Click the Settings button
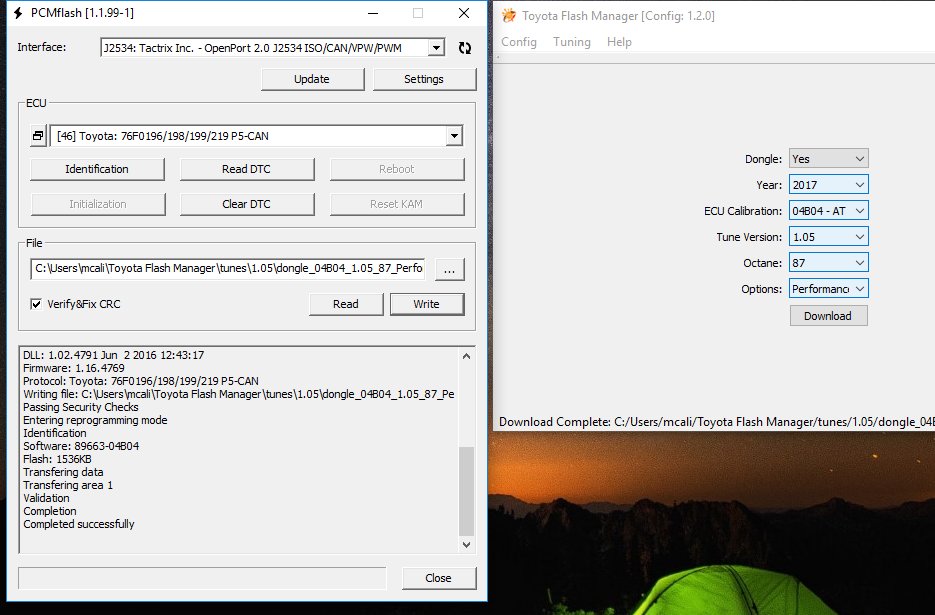 tap(424, 79)
